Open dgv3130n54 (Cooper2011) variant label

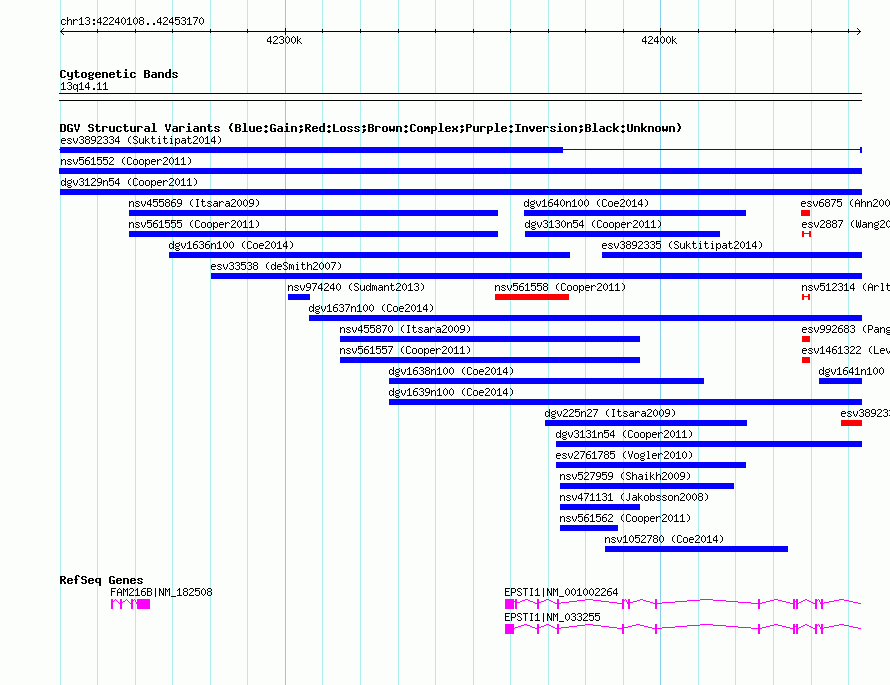pyautogui.click(x=593, y=224)
